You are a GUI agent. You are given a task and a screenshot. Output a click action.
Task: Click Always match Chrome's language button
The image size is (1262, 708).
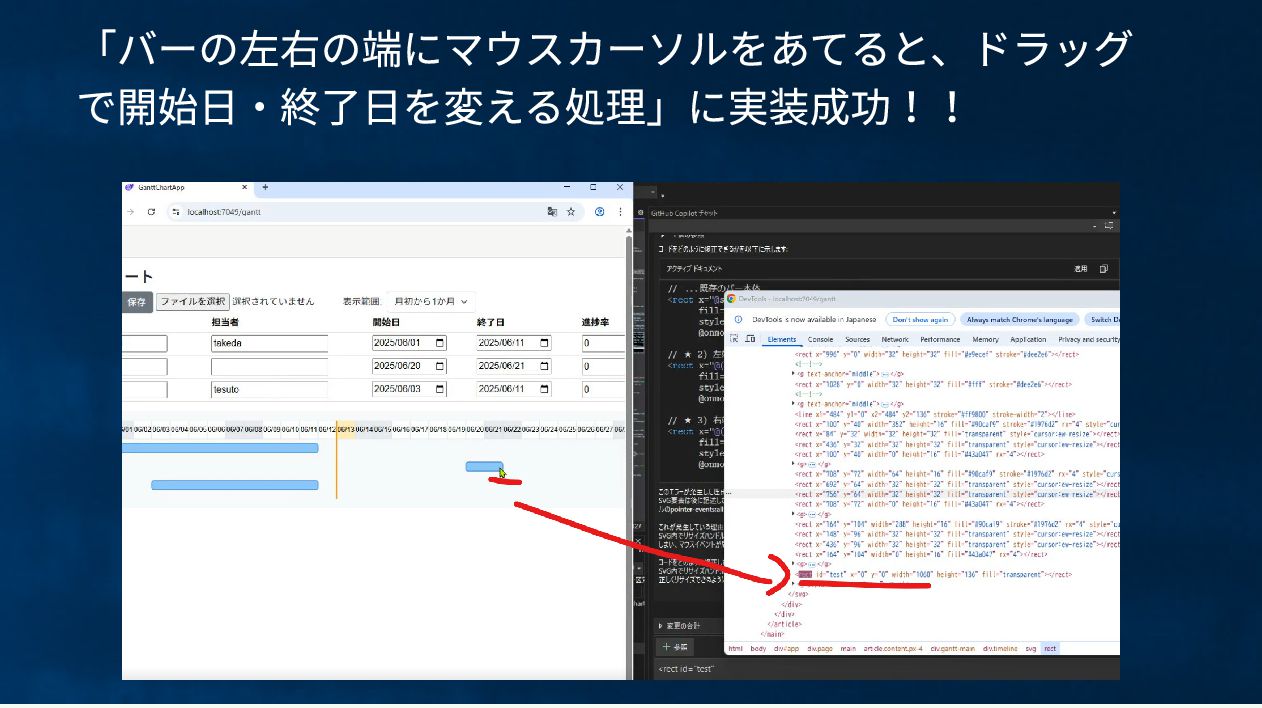click(1019, 319)
